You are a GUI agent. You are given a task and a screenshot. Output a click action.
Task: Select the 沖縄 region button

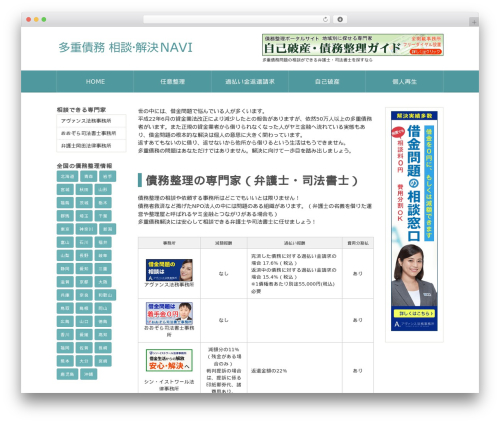(88, 374)
